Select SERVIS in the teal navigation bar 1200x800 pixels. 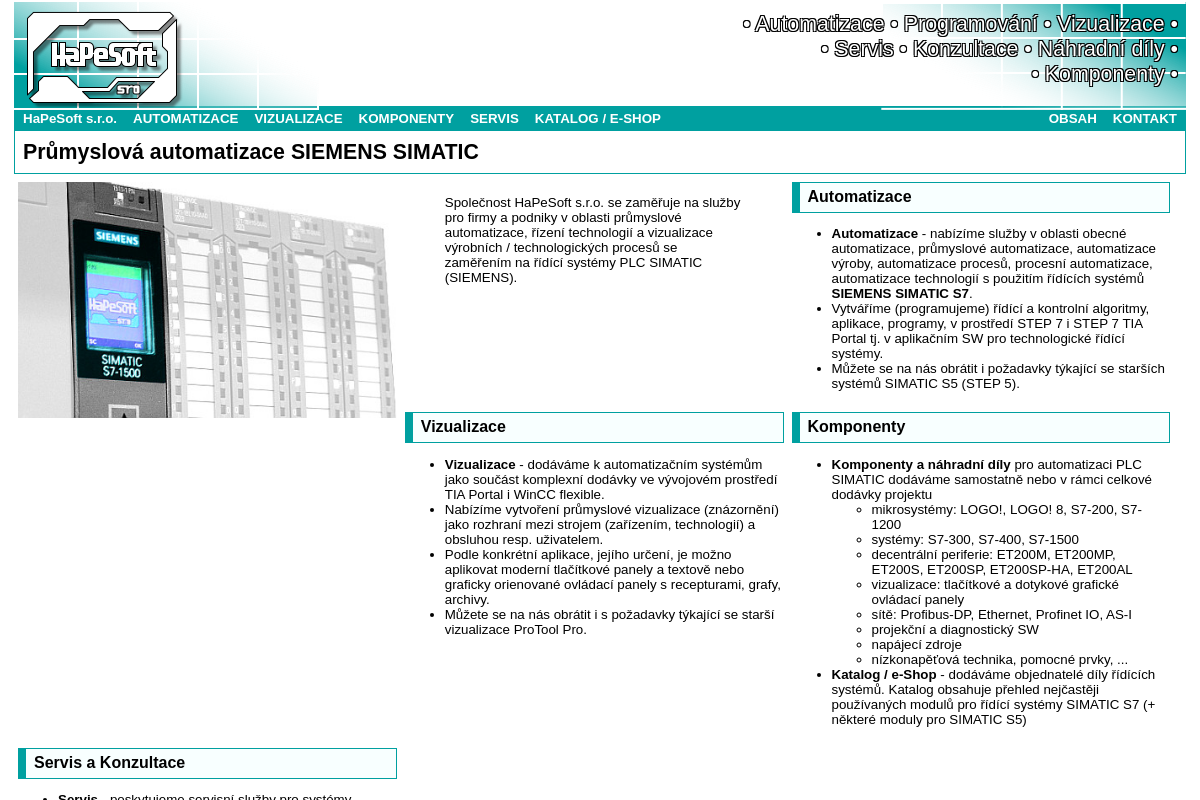(494, 119)
